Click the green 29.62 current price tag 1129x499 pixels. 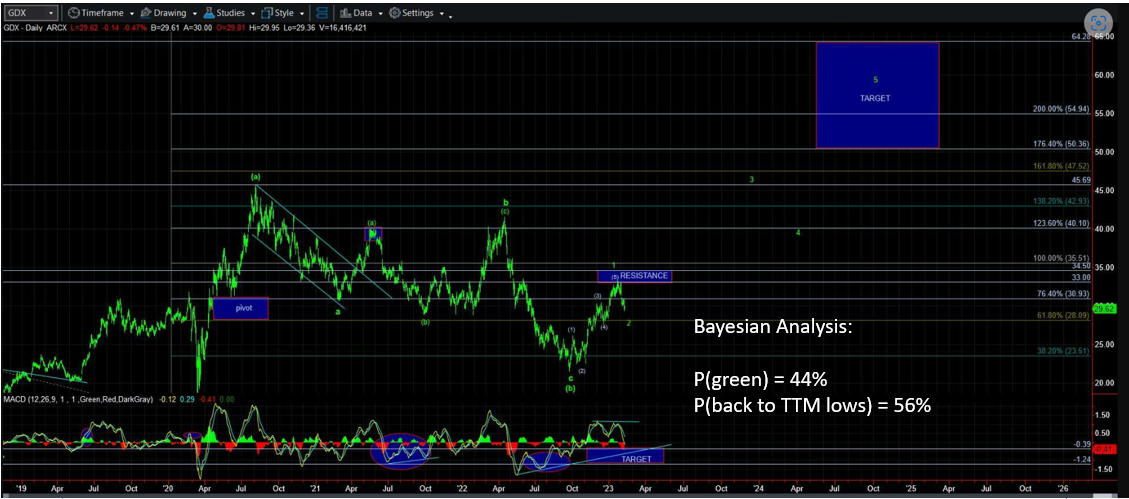coord(1105,309)
